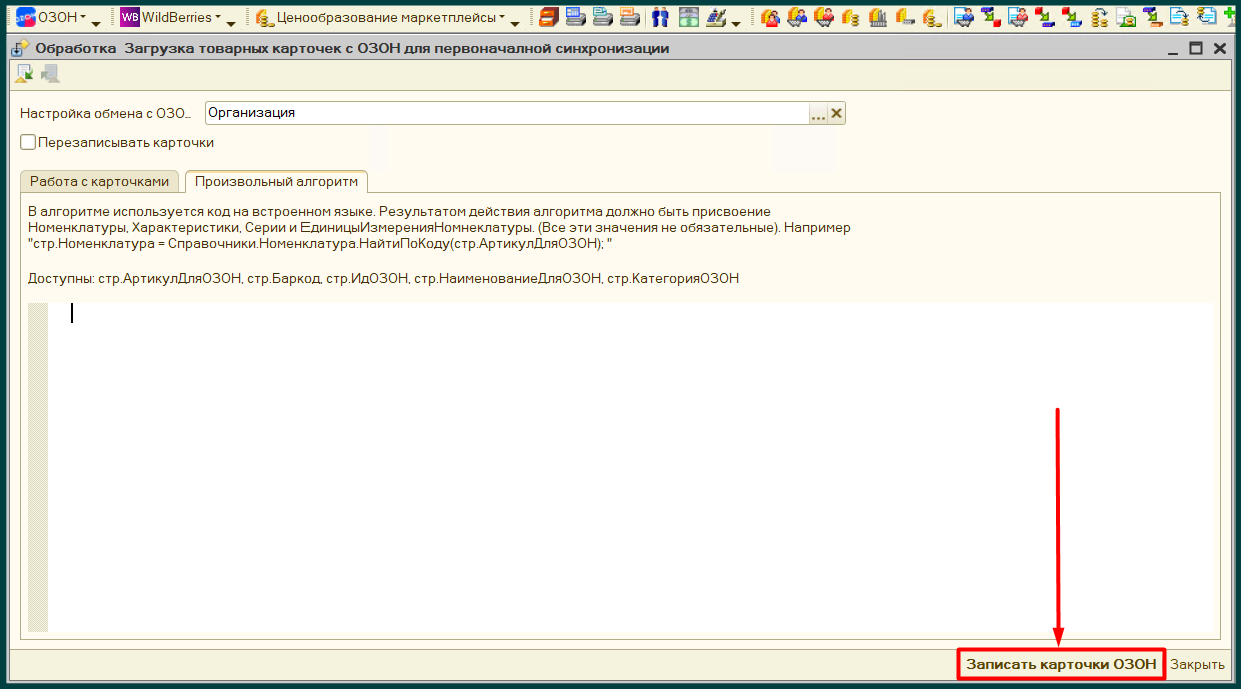Open selection with the ellipsis button
The width and height of the screenshot is (1241, 689).
click(x=818, y=114)
